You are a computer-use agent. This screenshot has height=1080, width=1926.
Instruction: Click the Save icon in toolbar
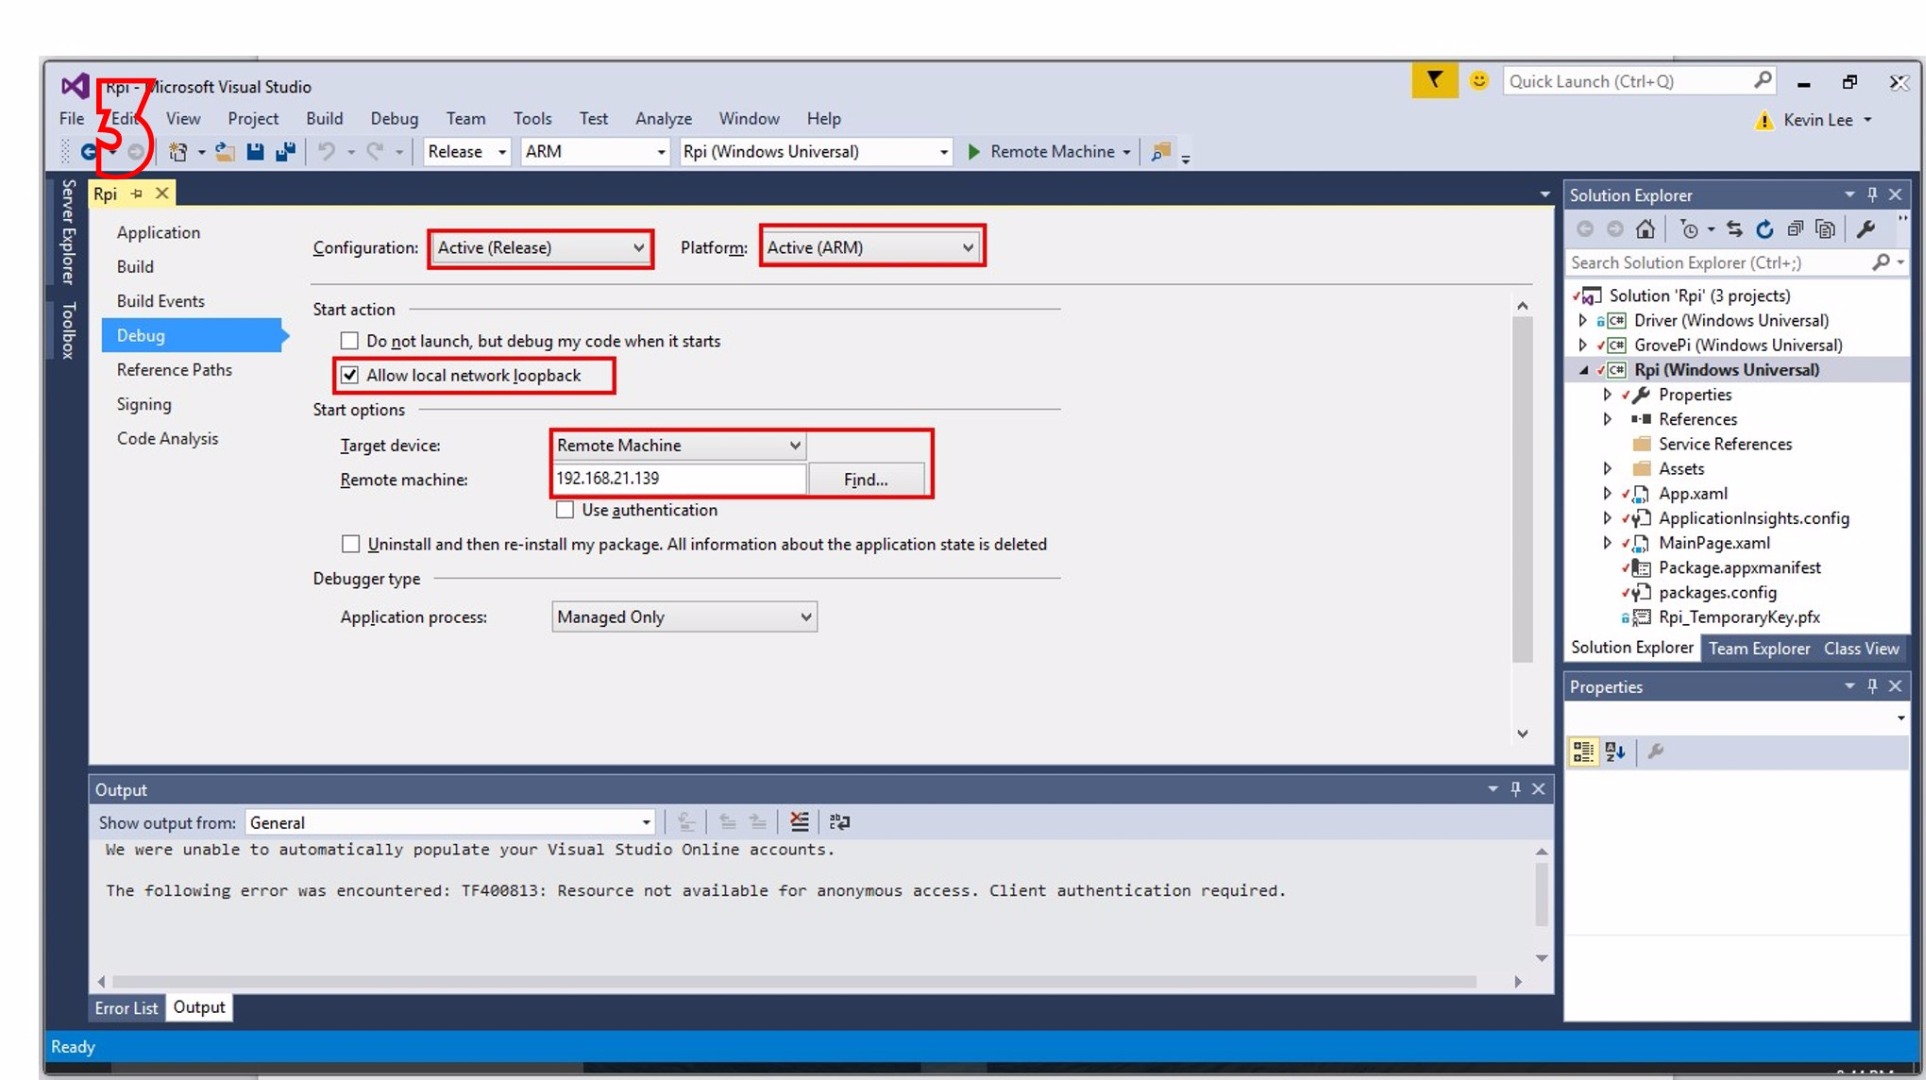point(255,152)
